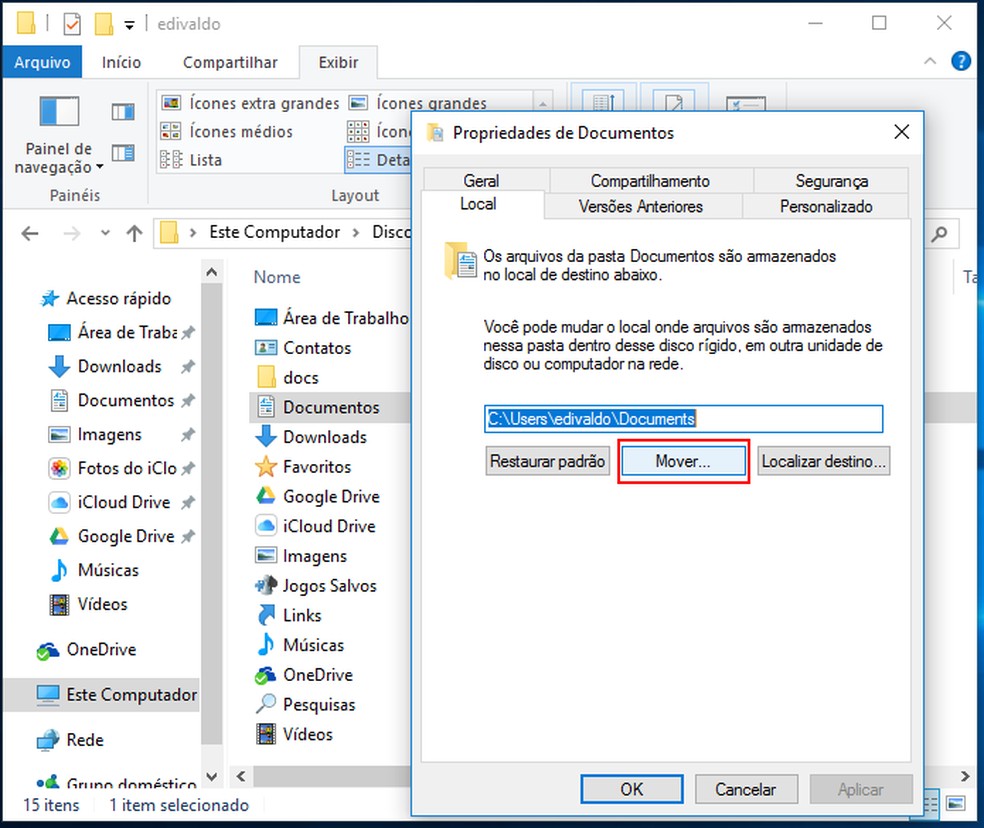Click Cancelar in properties dialog
The image size is (984, 828).
click(x=746, y=789)
